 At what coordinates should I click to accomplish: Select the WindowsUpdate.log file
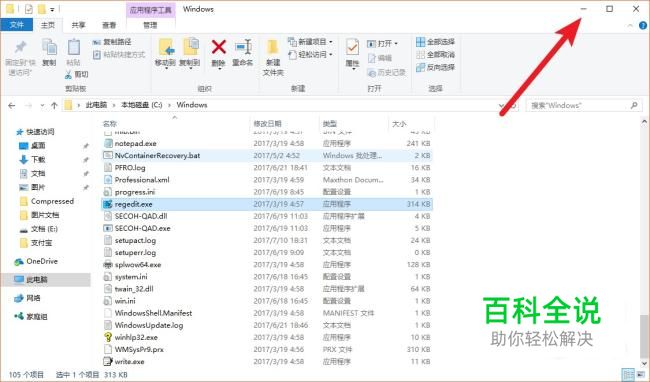pos(149,325)
